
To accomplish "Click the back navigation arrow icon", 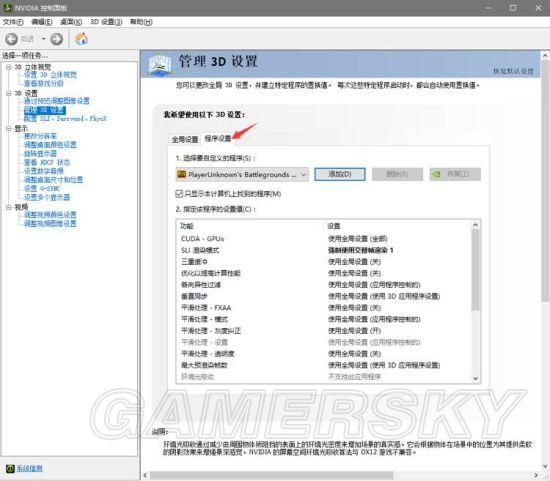I will coord(12,39).
